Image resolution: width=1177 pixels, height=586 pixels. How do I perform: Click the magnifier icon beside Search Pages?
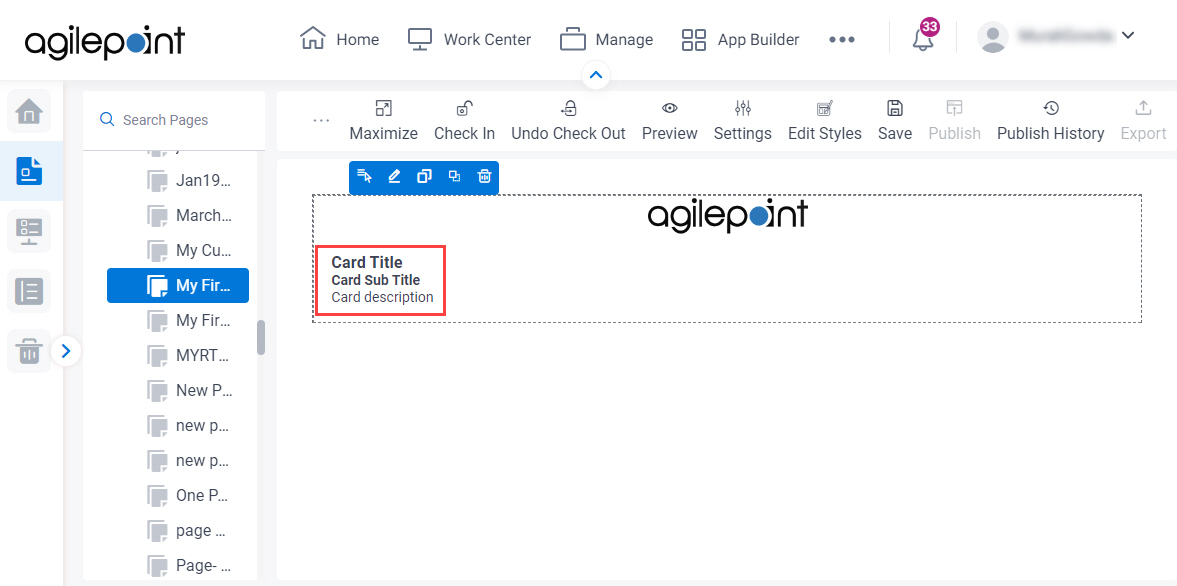click(107, 119)
